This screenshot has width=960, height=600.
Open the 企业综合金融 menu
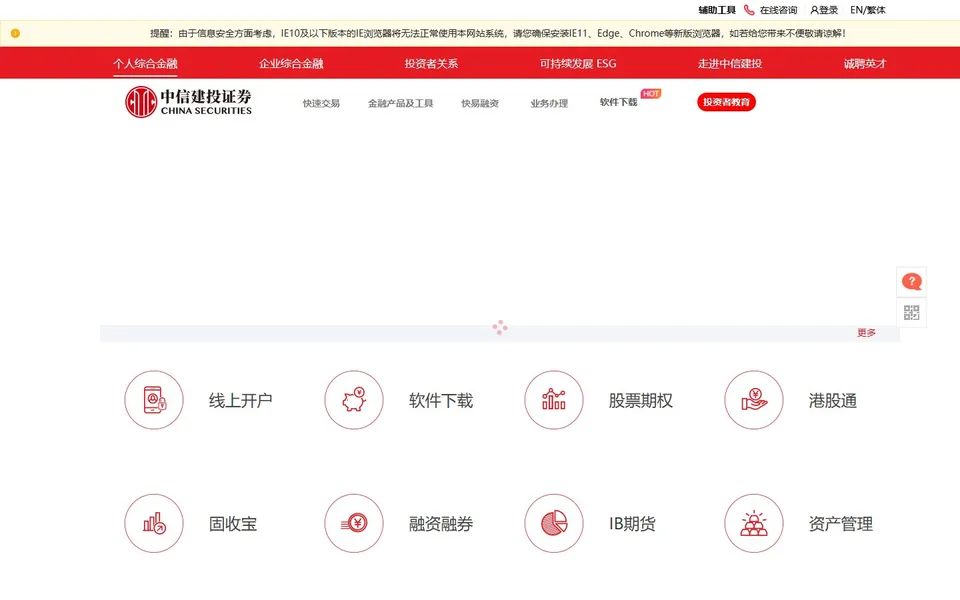coord(291,63)
